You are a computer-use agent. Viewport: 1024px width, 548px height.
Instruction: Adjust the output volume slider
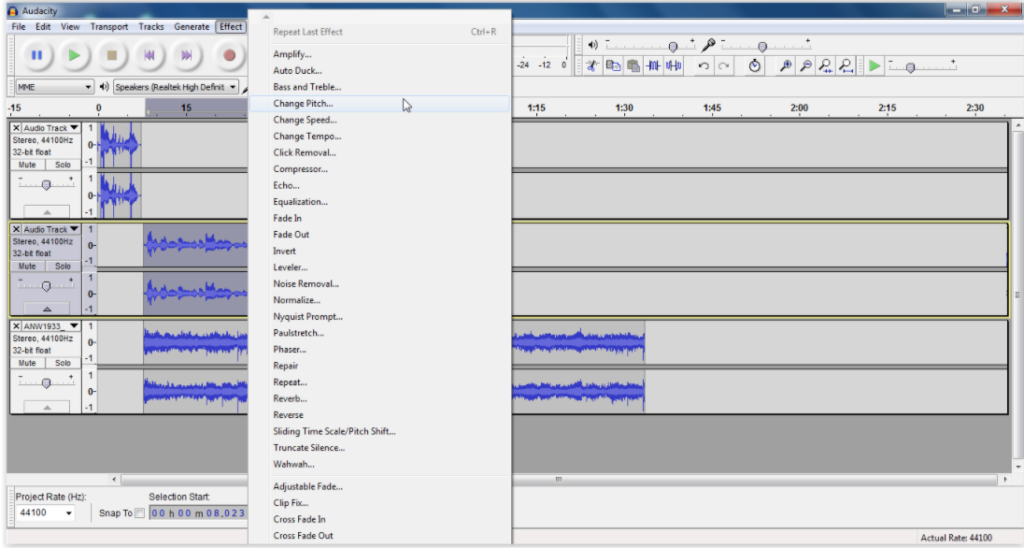[672, 46]
